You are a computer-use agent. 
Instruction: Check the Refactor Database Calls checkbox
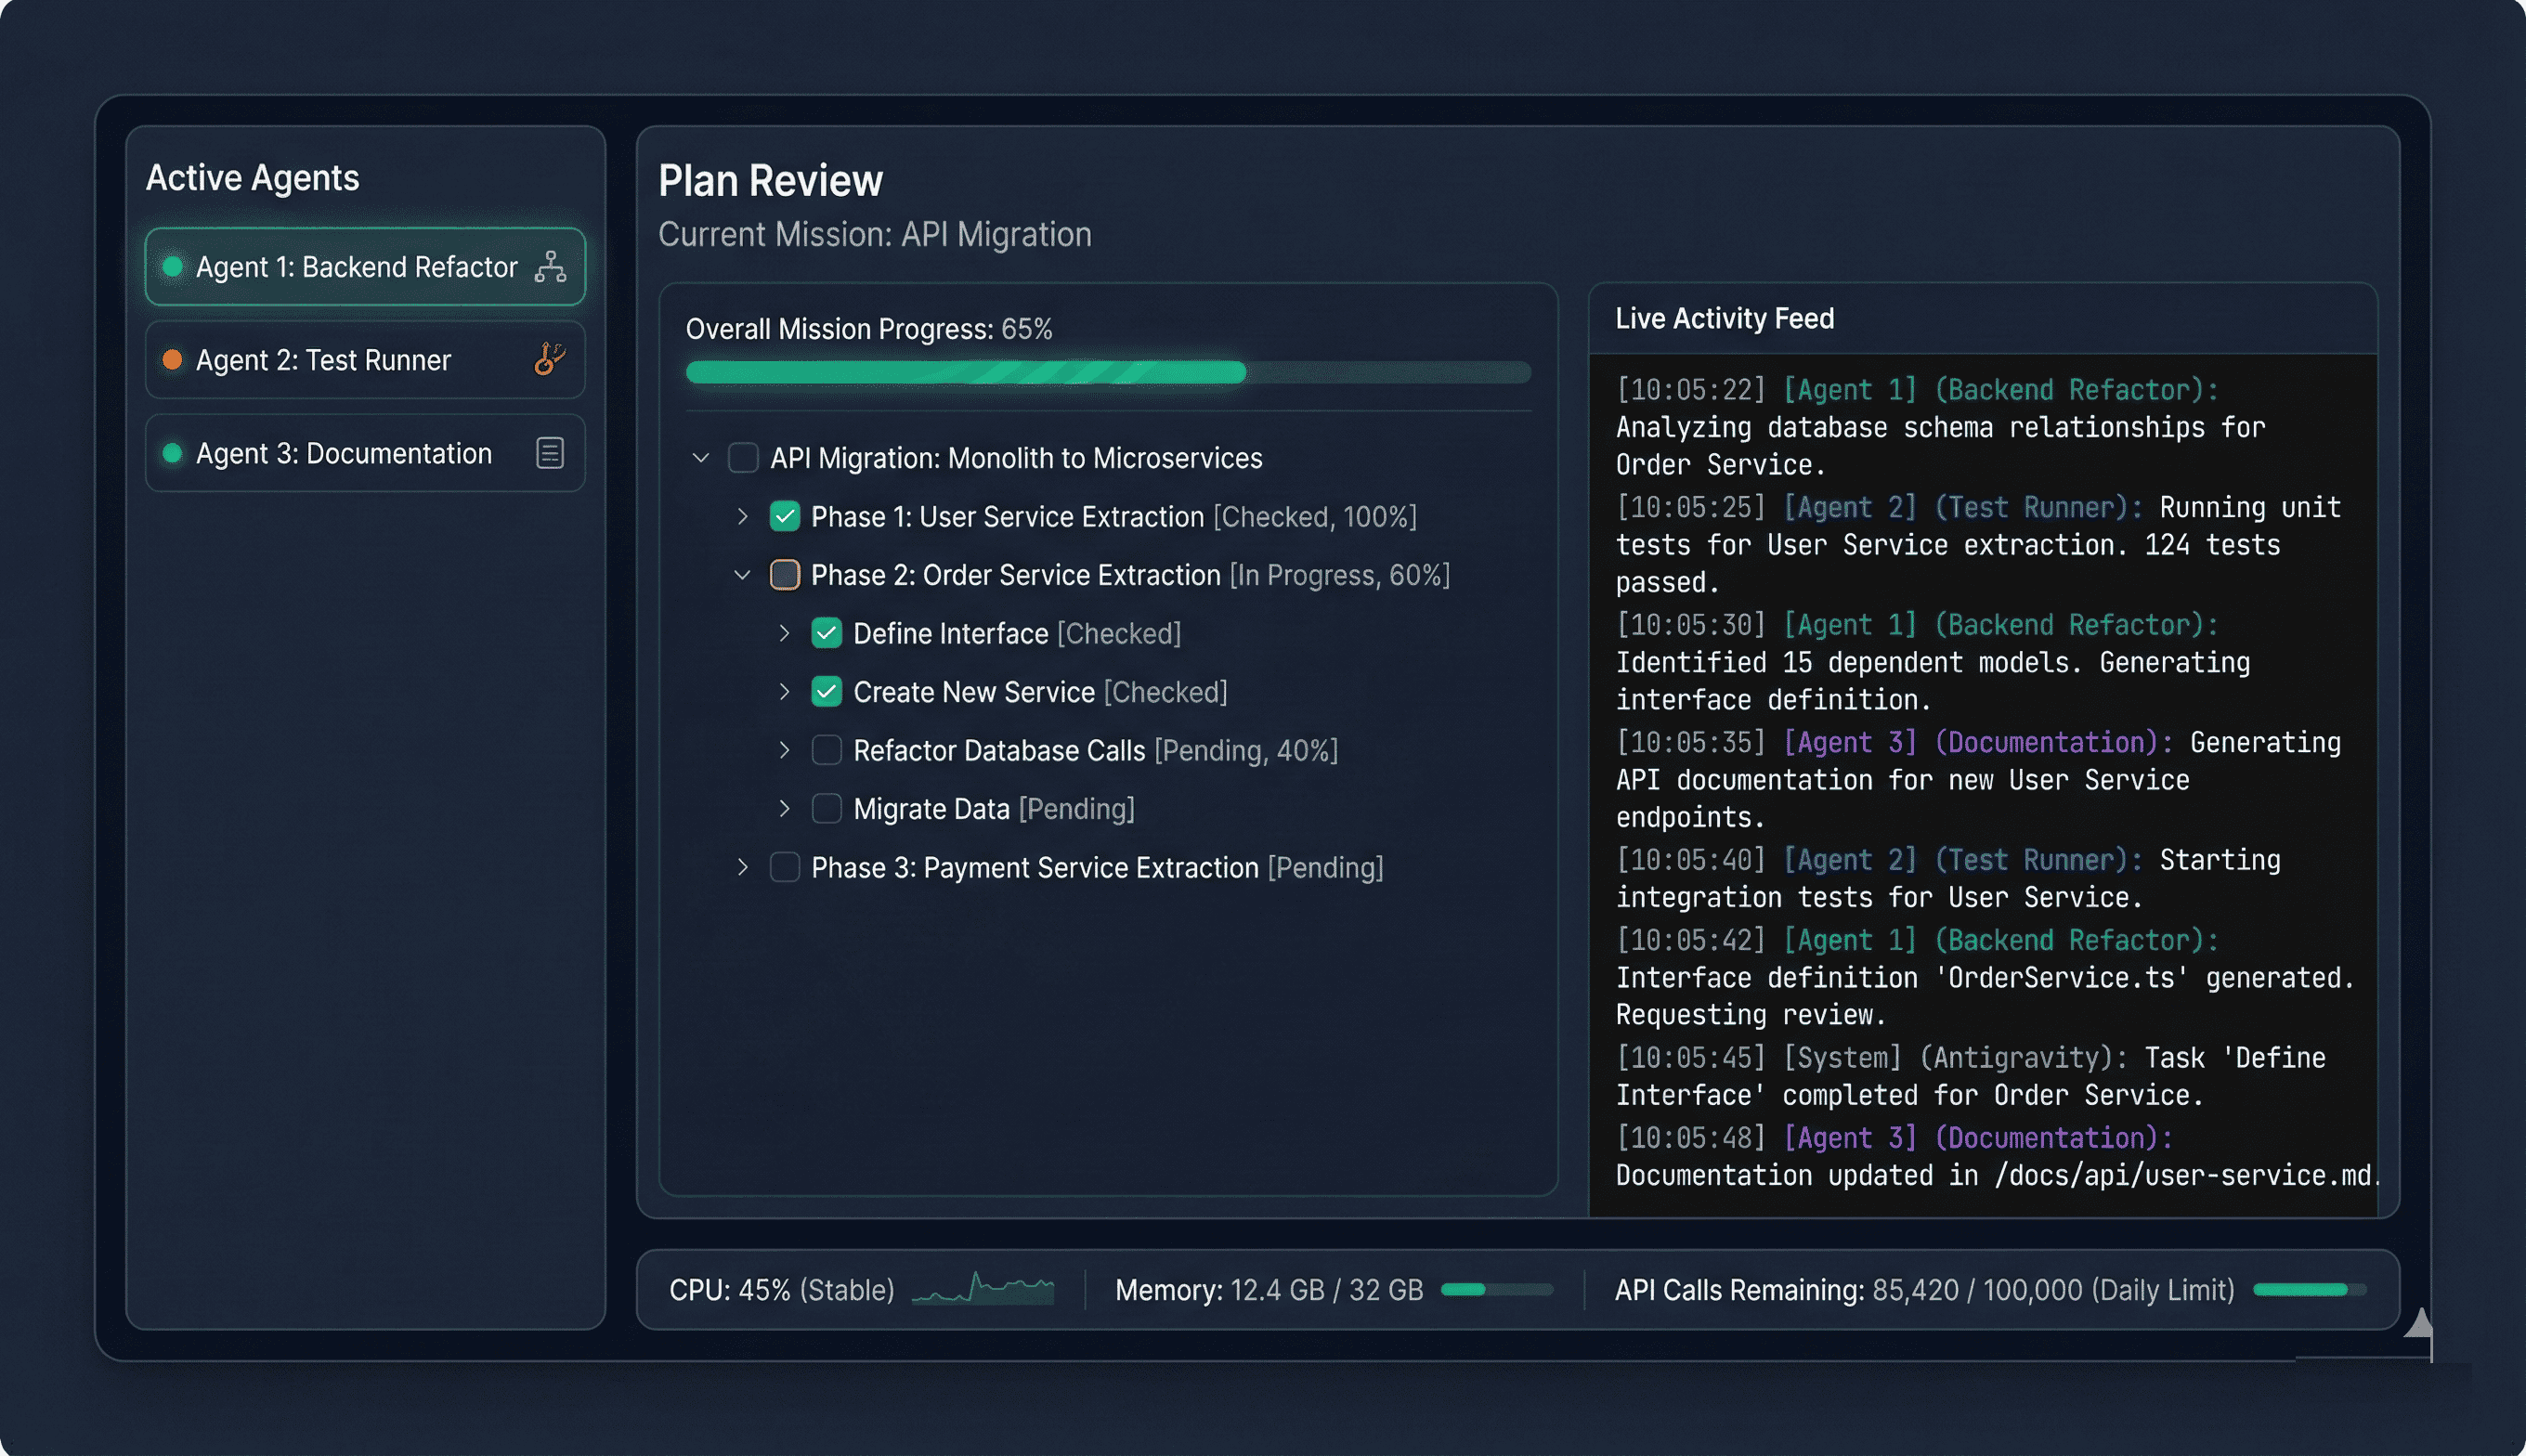click(x=826, y=750)
